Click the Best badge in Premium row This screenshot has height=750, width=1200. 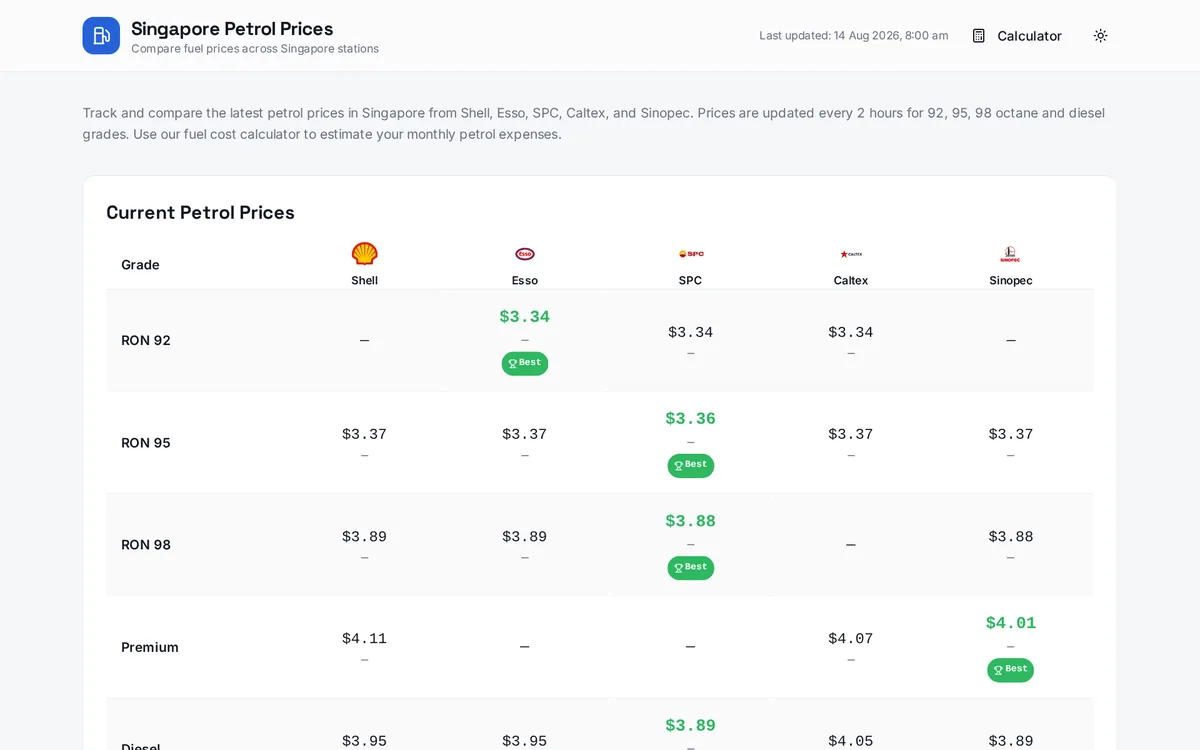1011,669
